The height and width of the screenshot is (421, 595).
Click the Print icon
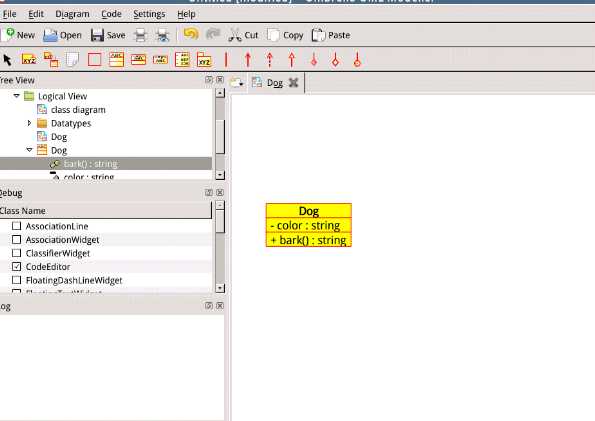pyautogui.click(x=140, y=35)
